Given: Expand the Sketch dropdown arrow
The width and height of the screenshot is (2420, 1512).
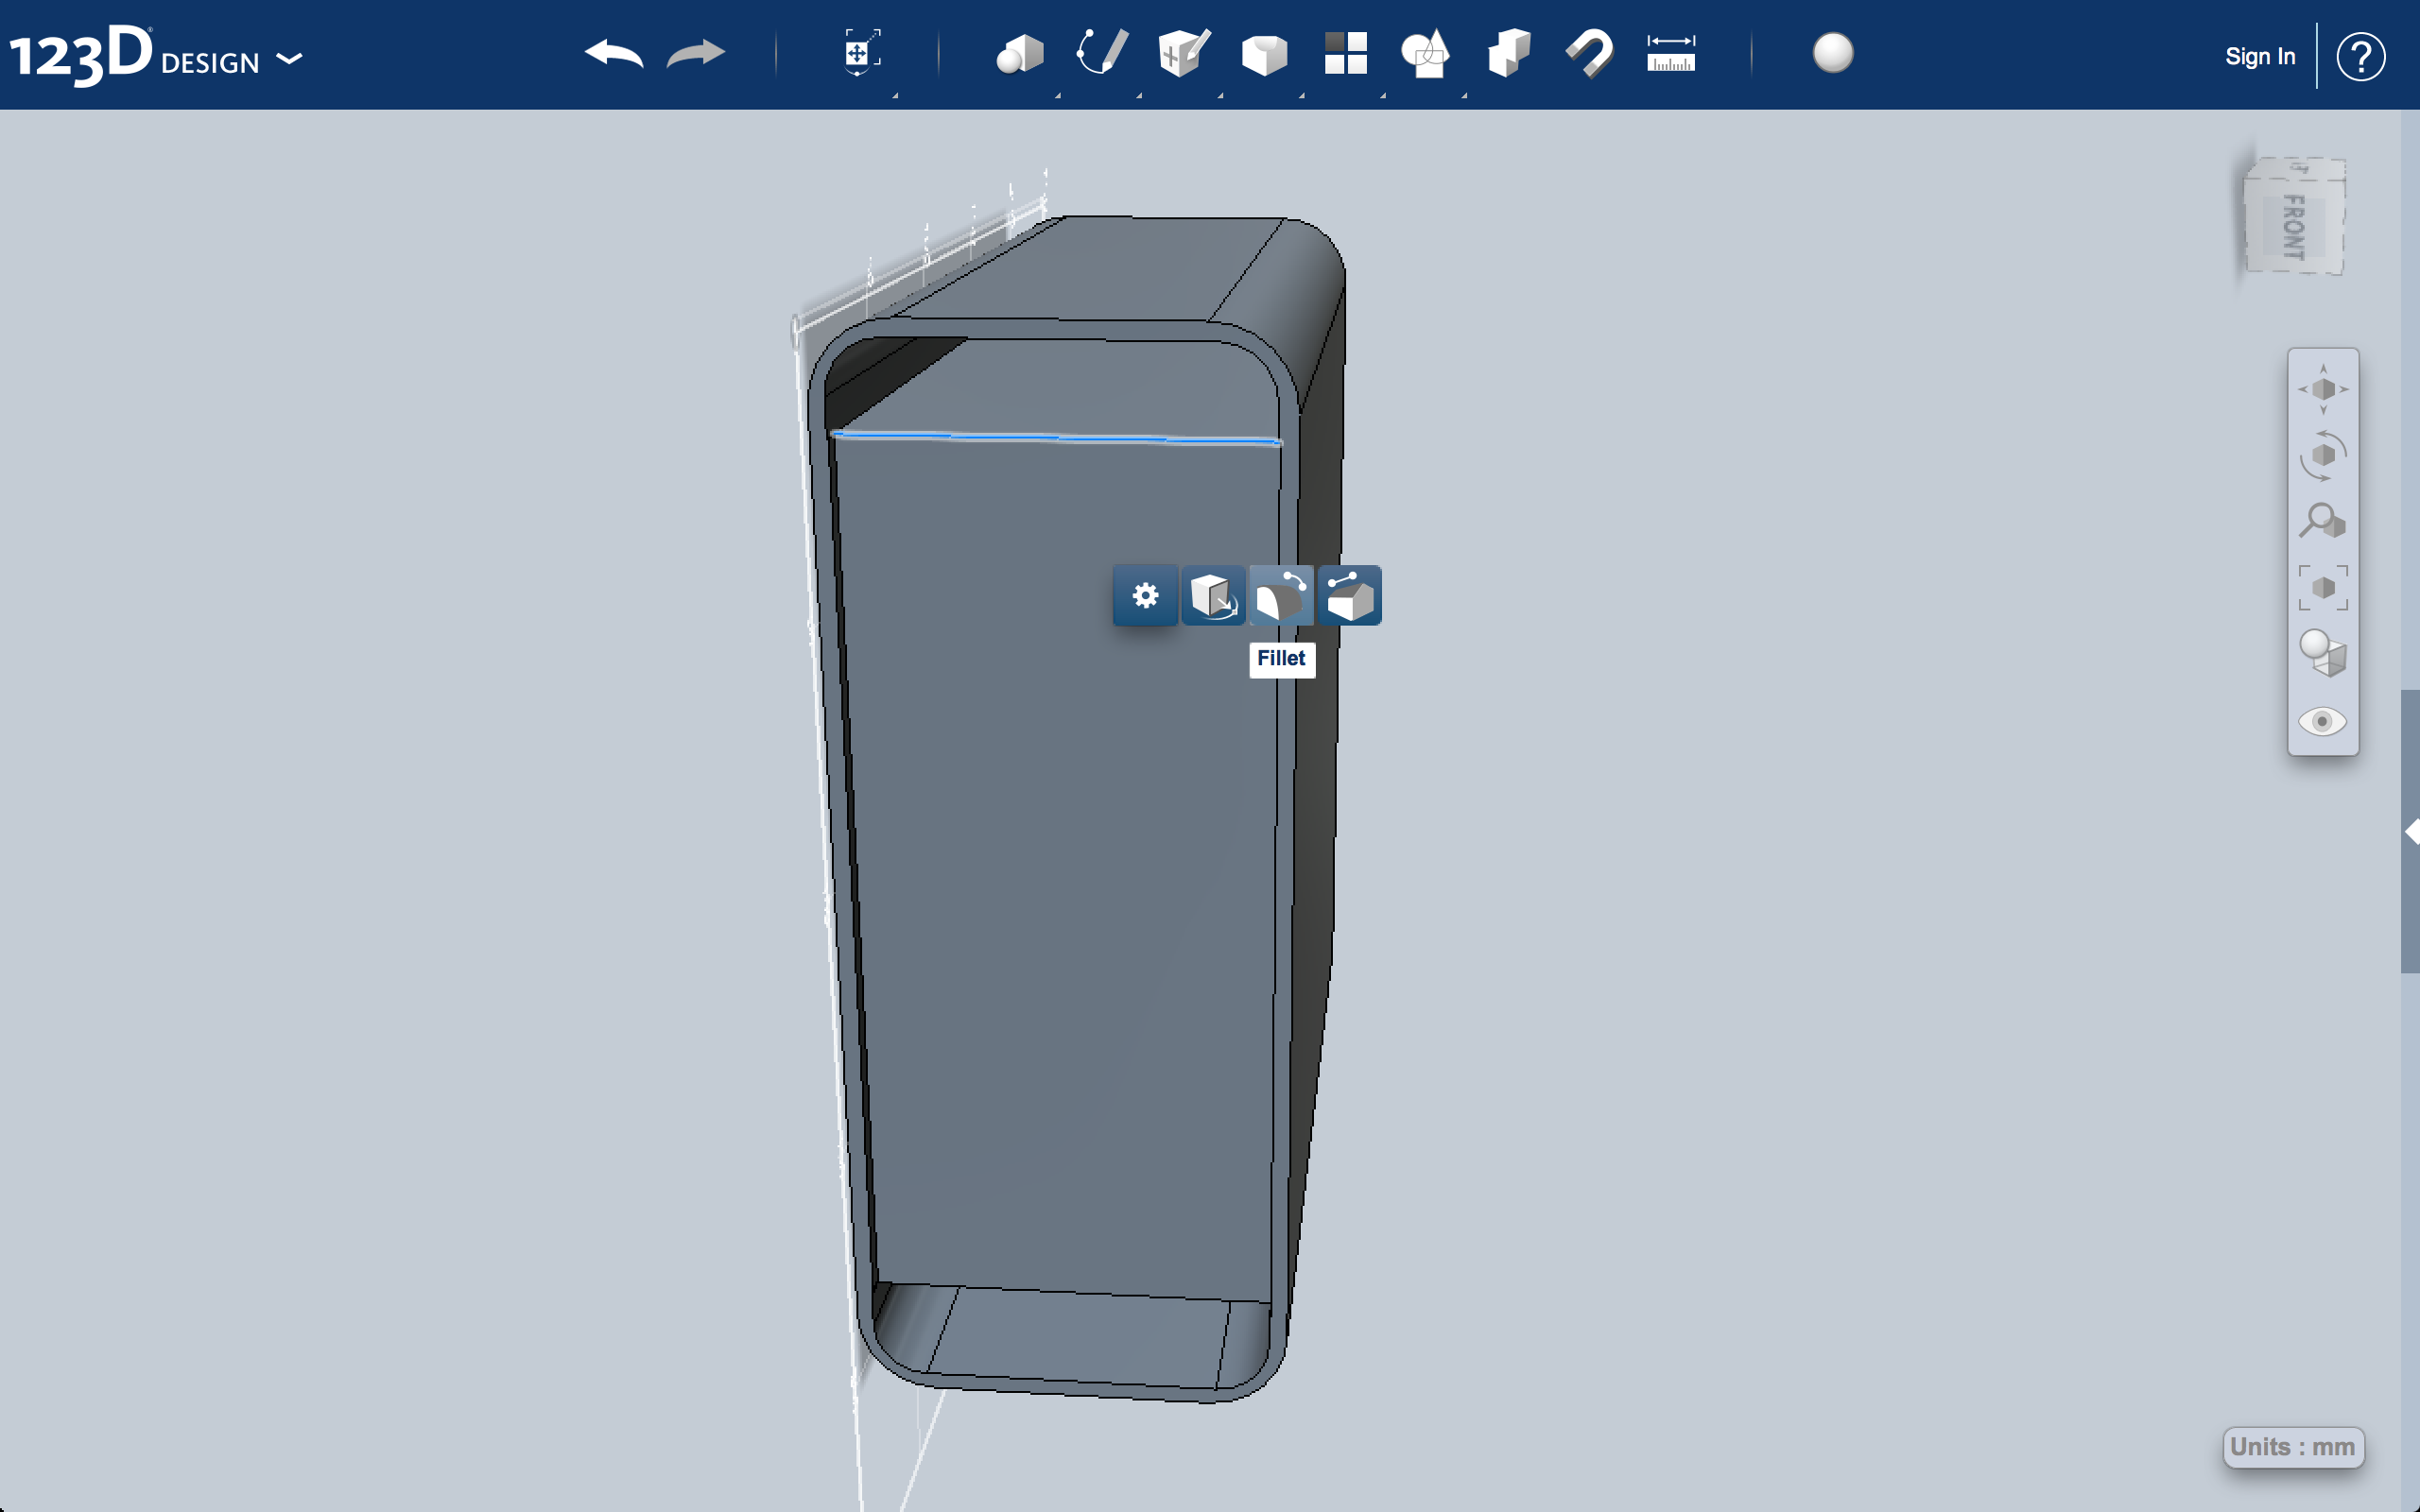Looking at the screenshot, I should (x=1140, y=95).
